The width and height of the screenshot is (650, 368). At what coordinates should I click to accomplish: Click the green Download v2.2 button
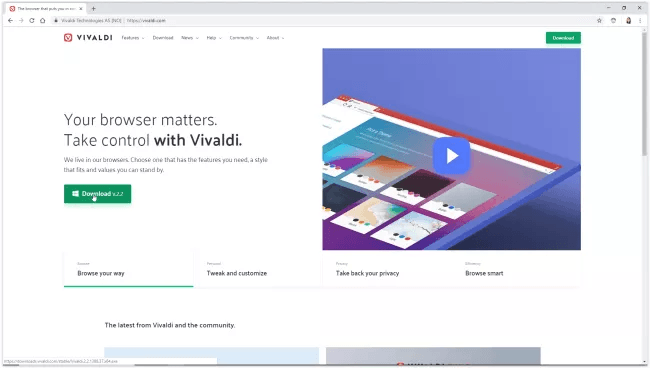tap(97, 194)
